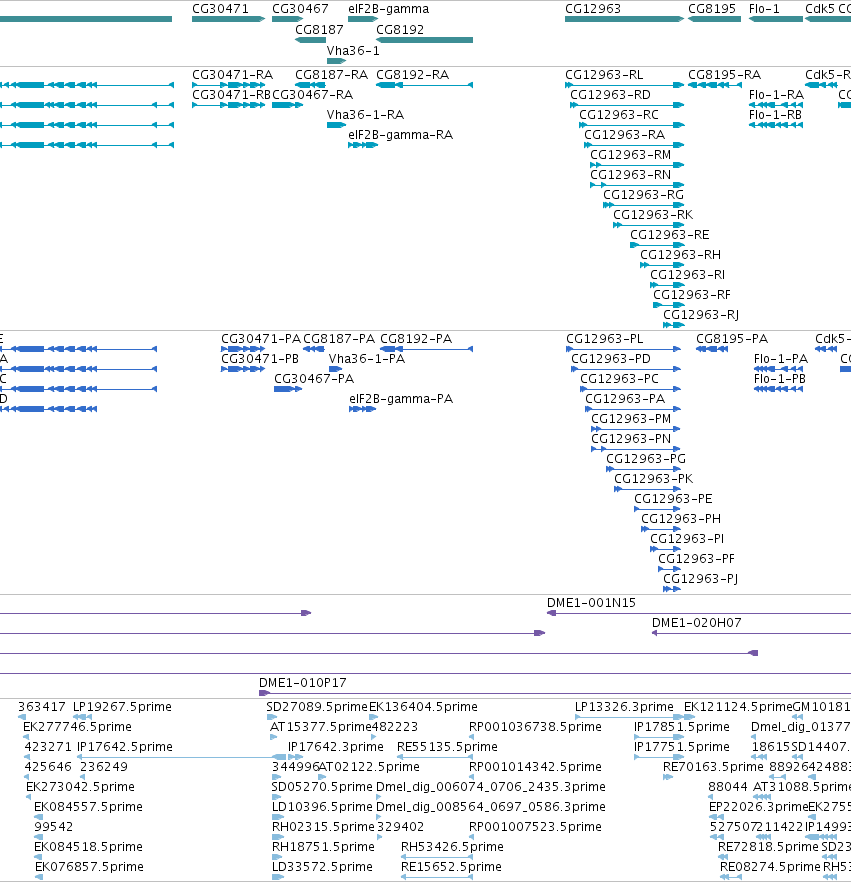Open transcript CG12963-RJ
The image size is (851, 882).
pos(701,314)
